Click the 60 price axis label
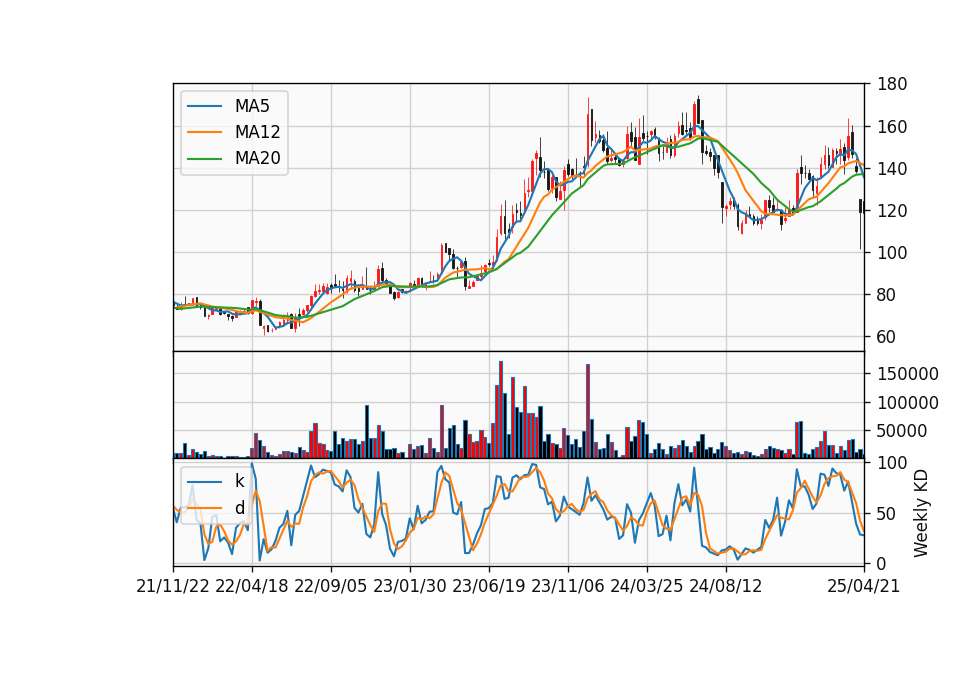Screen dimensions: 960x690 (x=887, y=337)
